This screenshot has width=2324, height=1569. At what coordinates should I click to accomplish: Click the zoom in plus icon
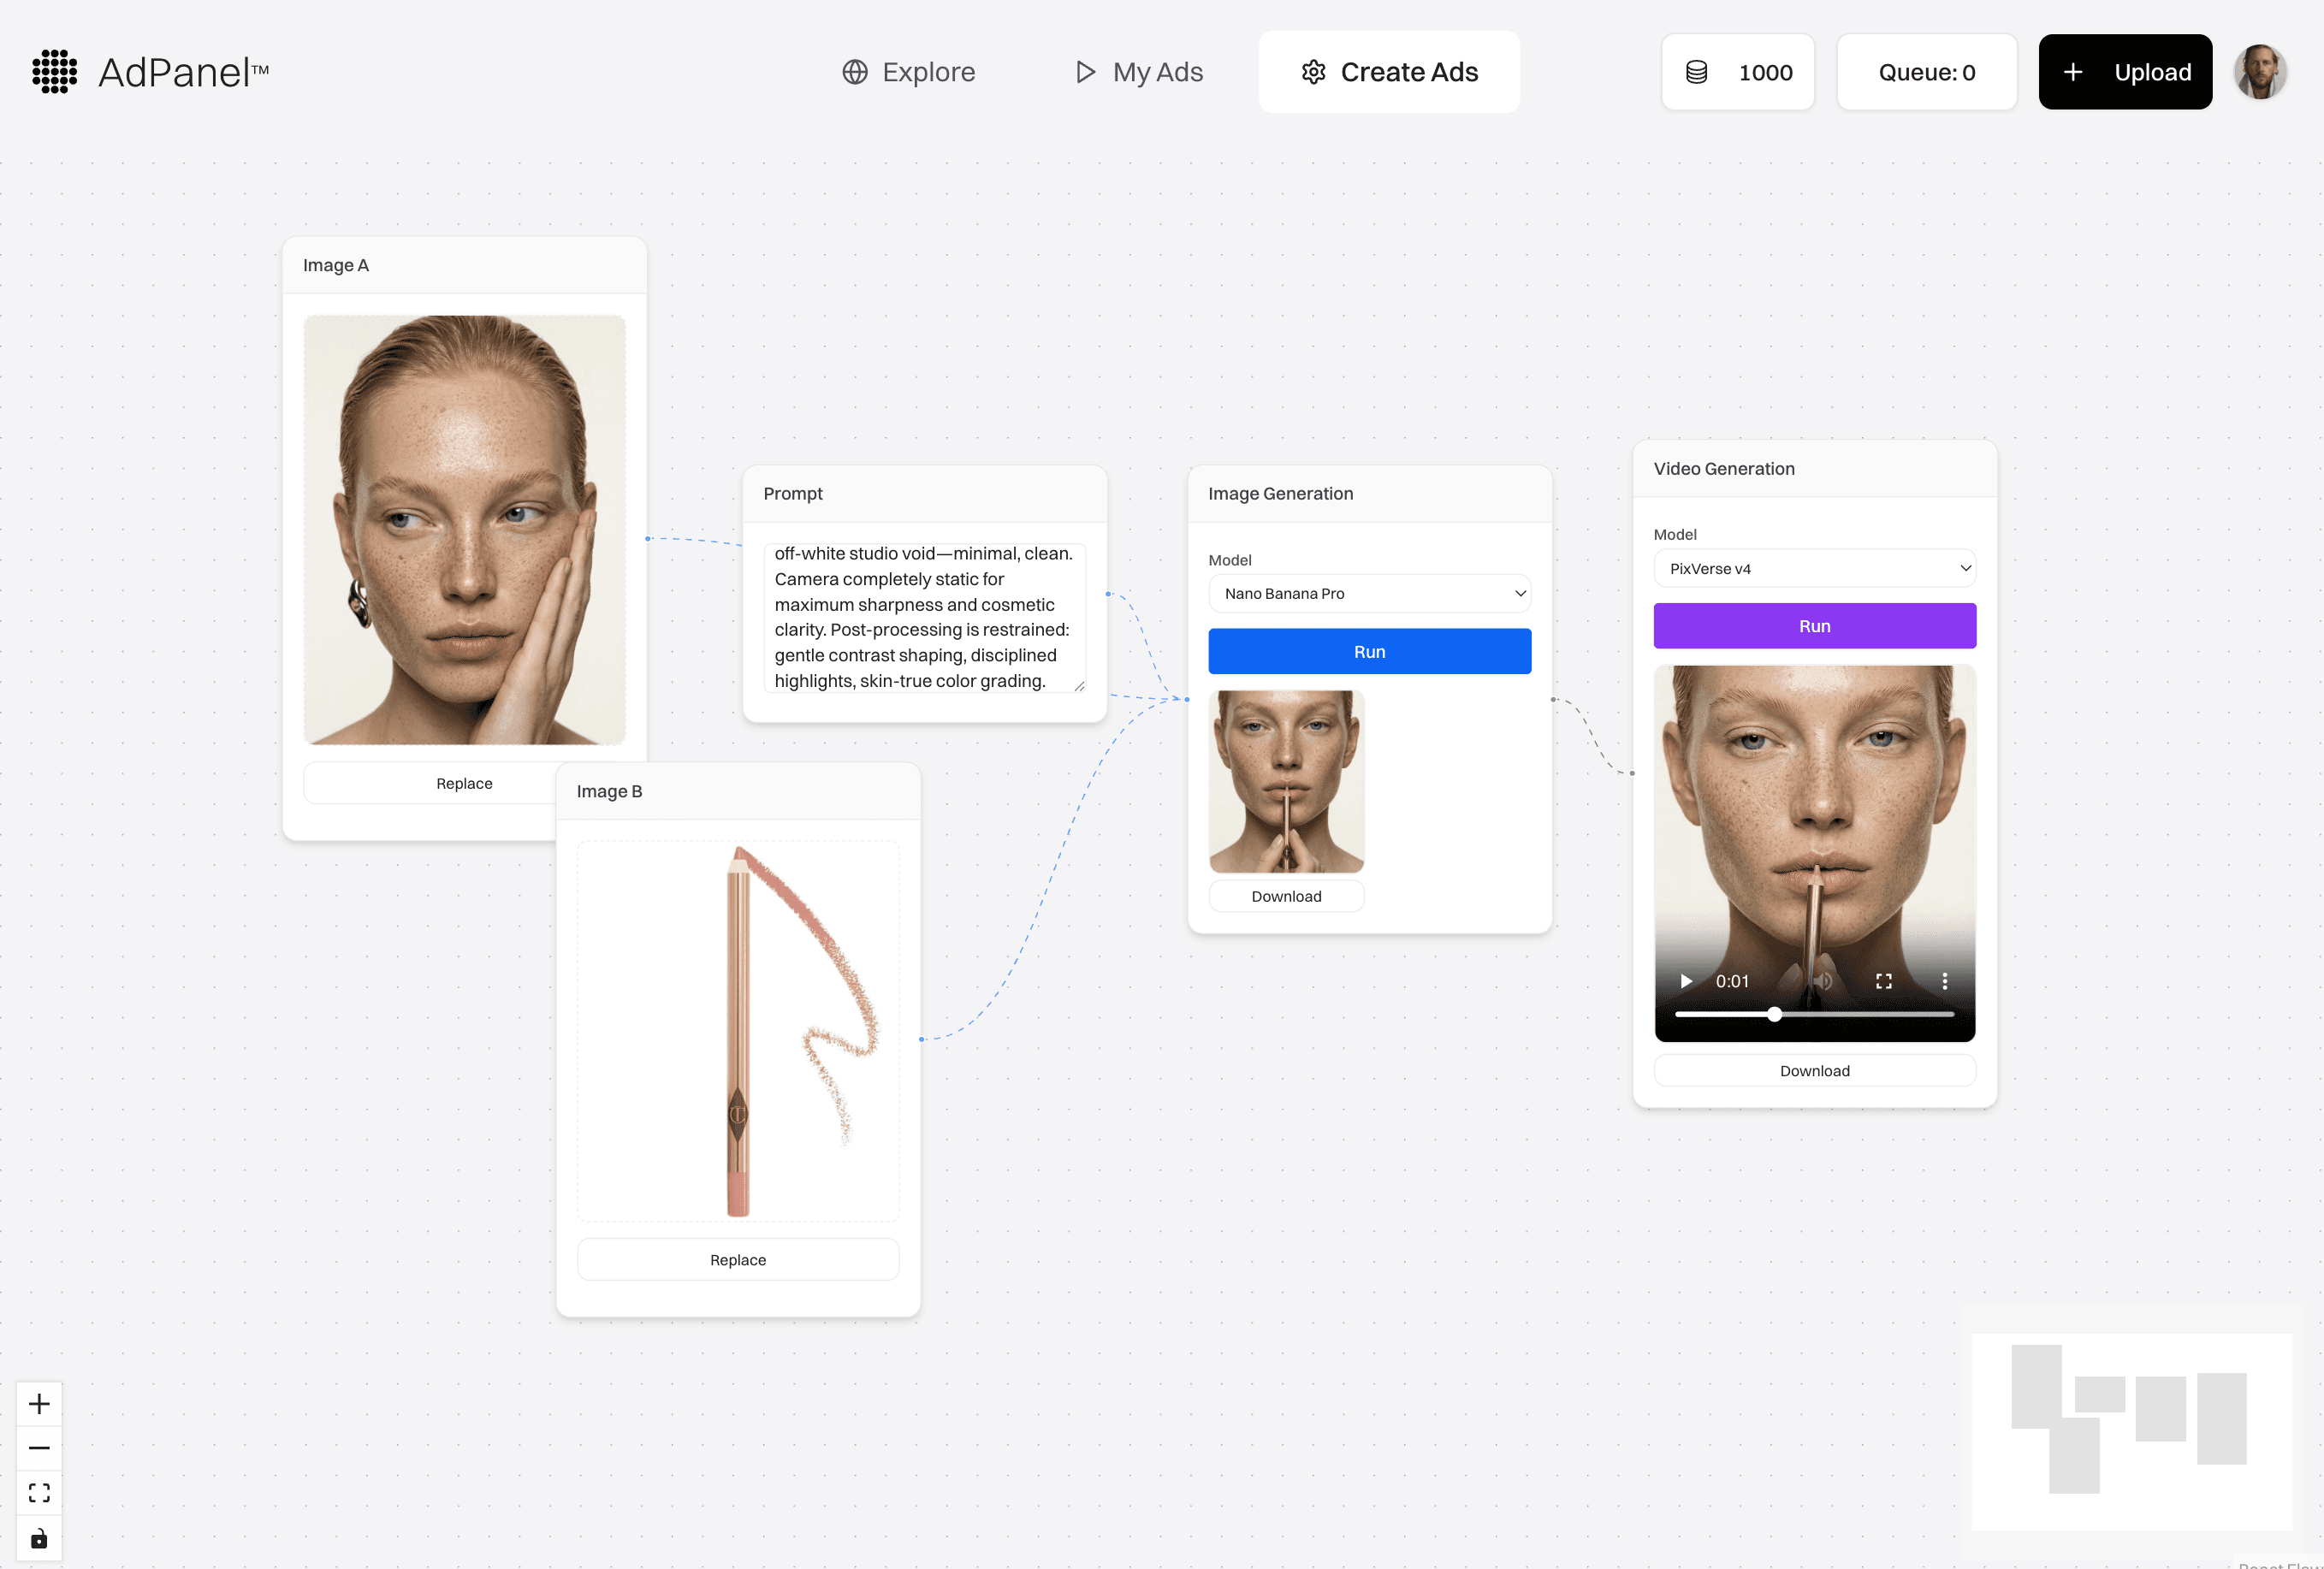(39, 1404)
